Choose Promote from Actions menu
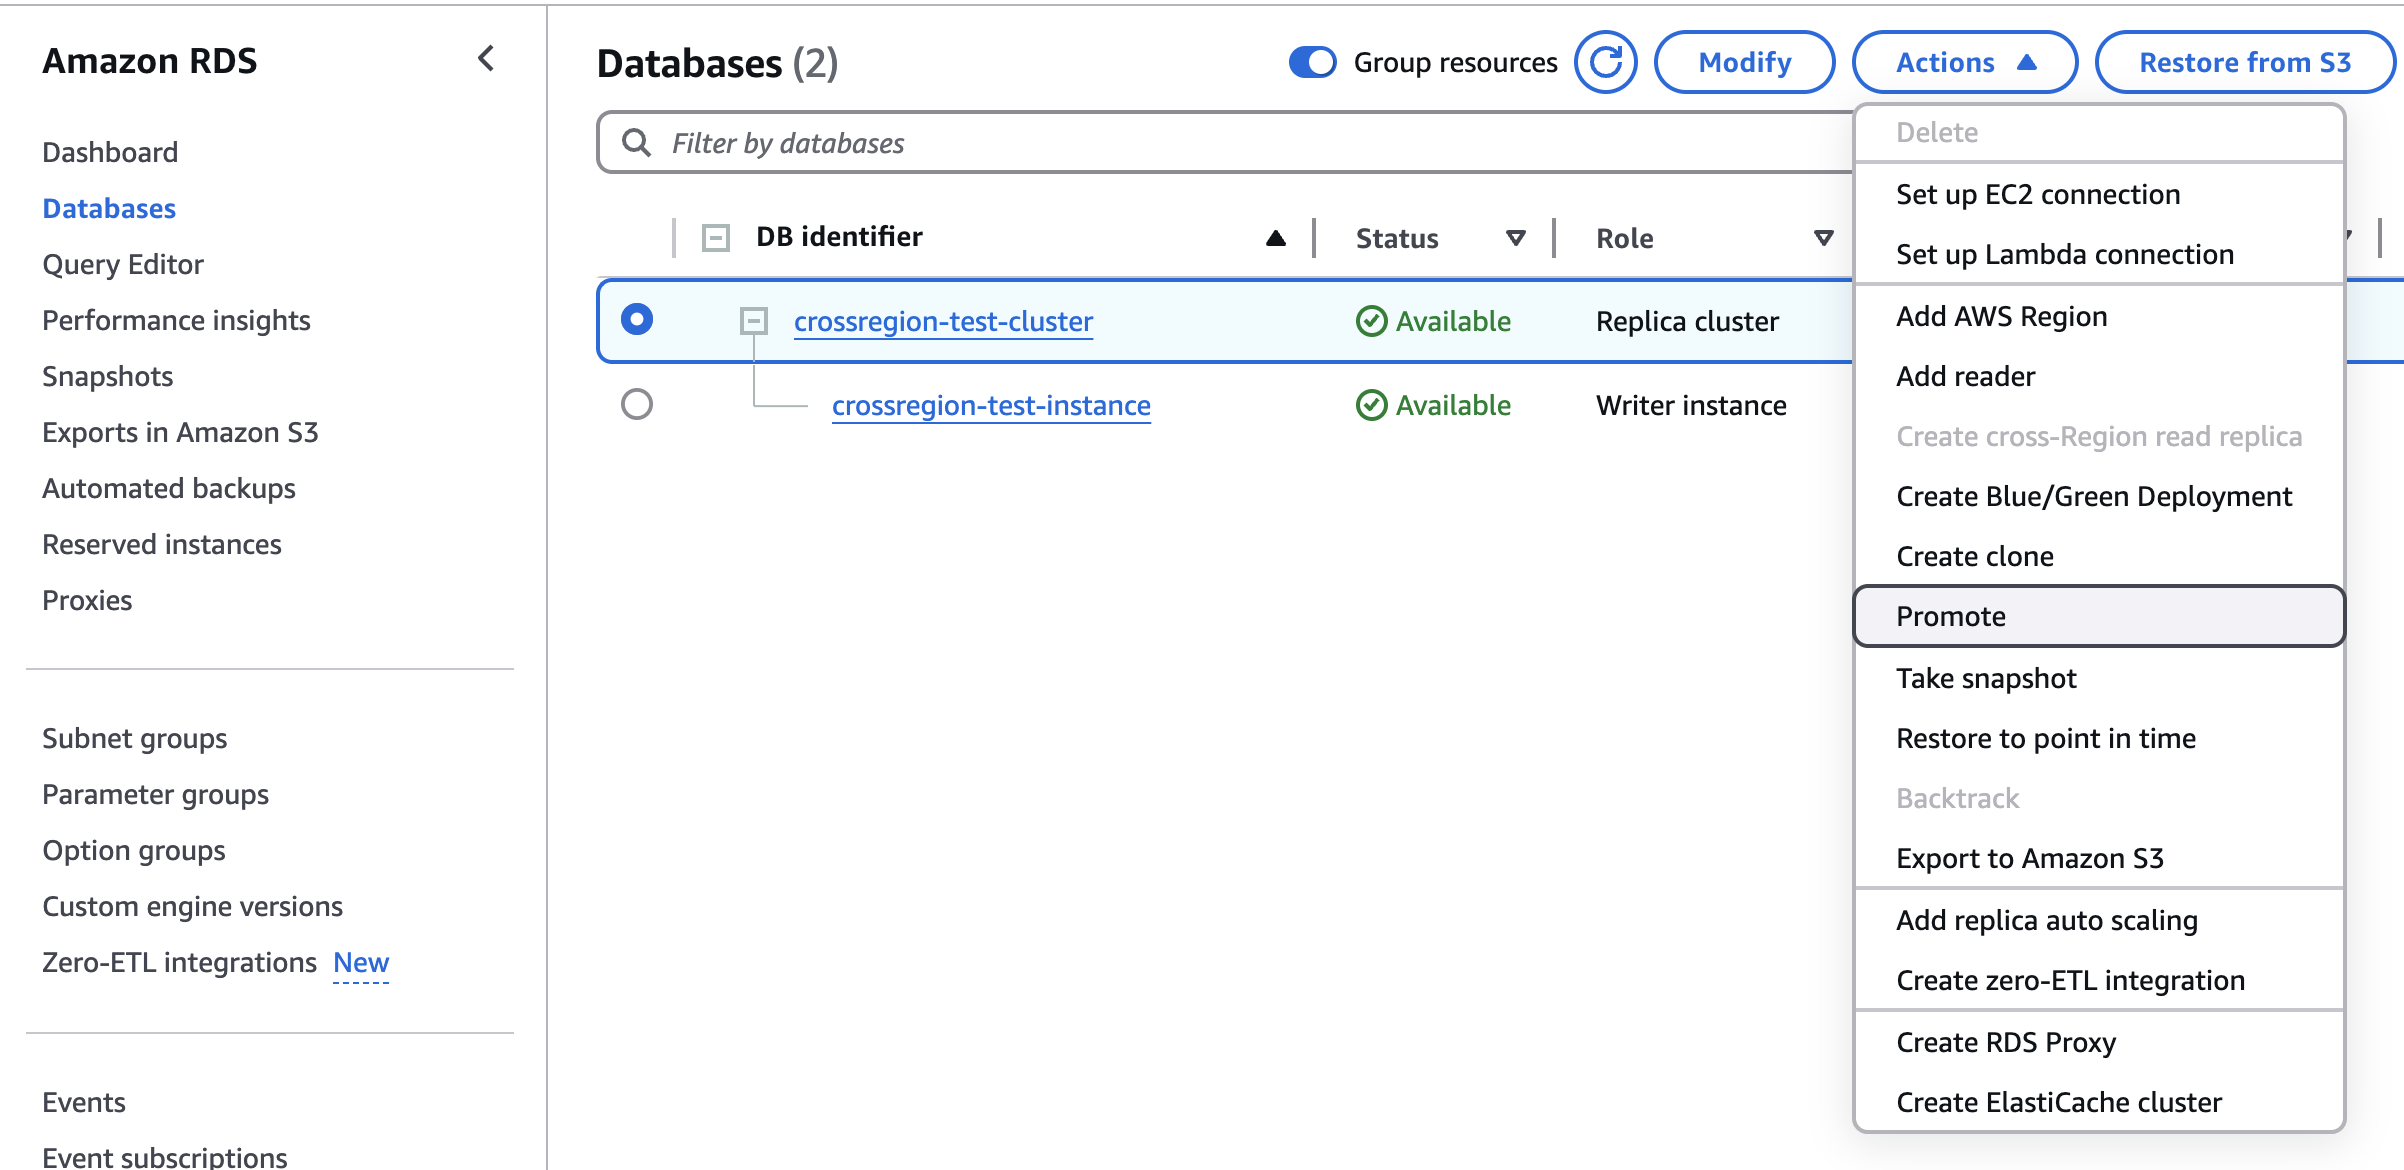This screenshot has width=2404, height=1170. click(x=1951, y=616)
